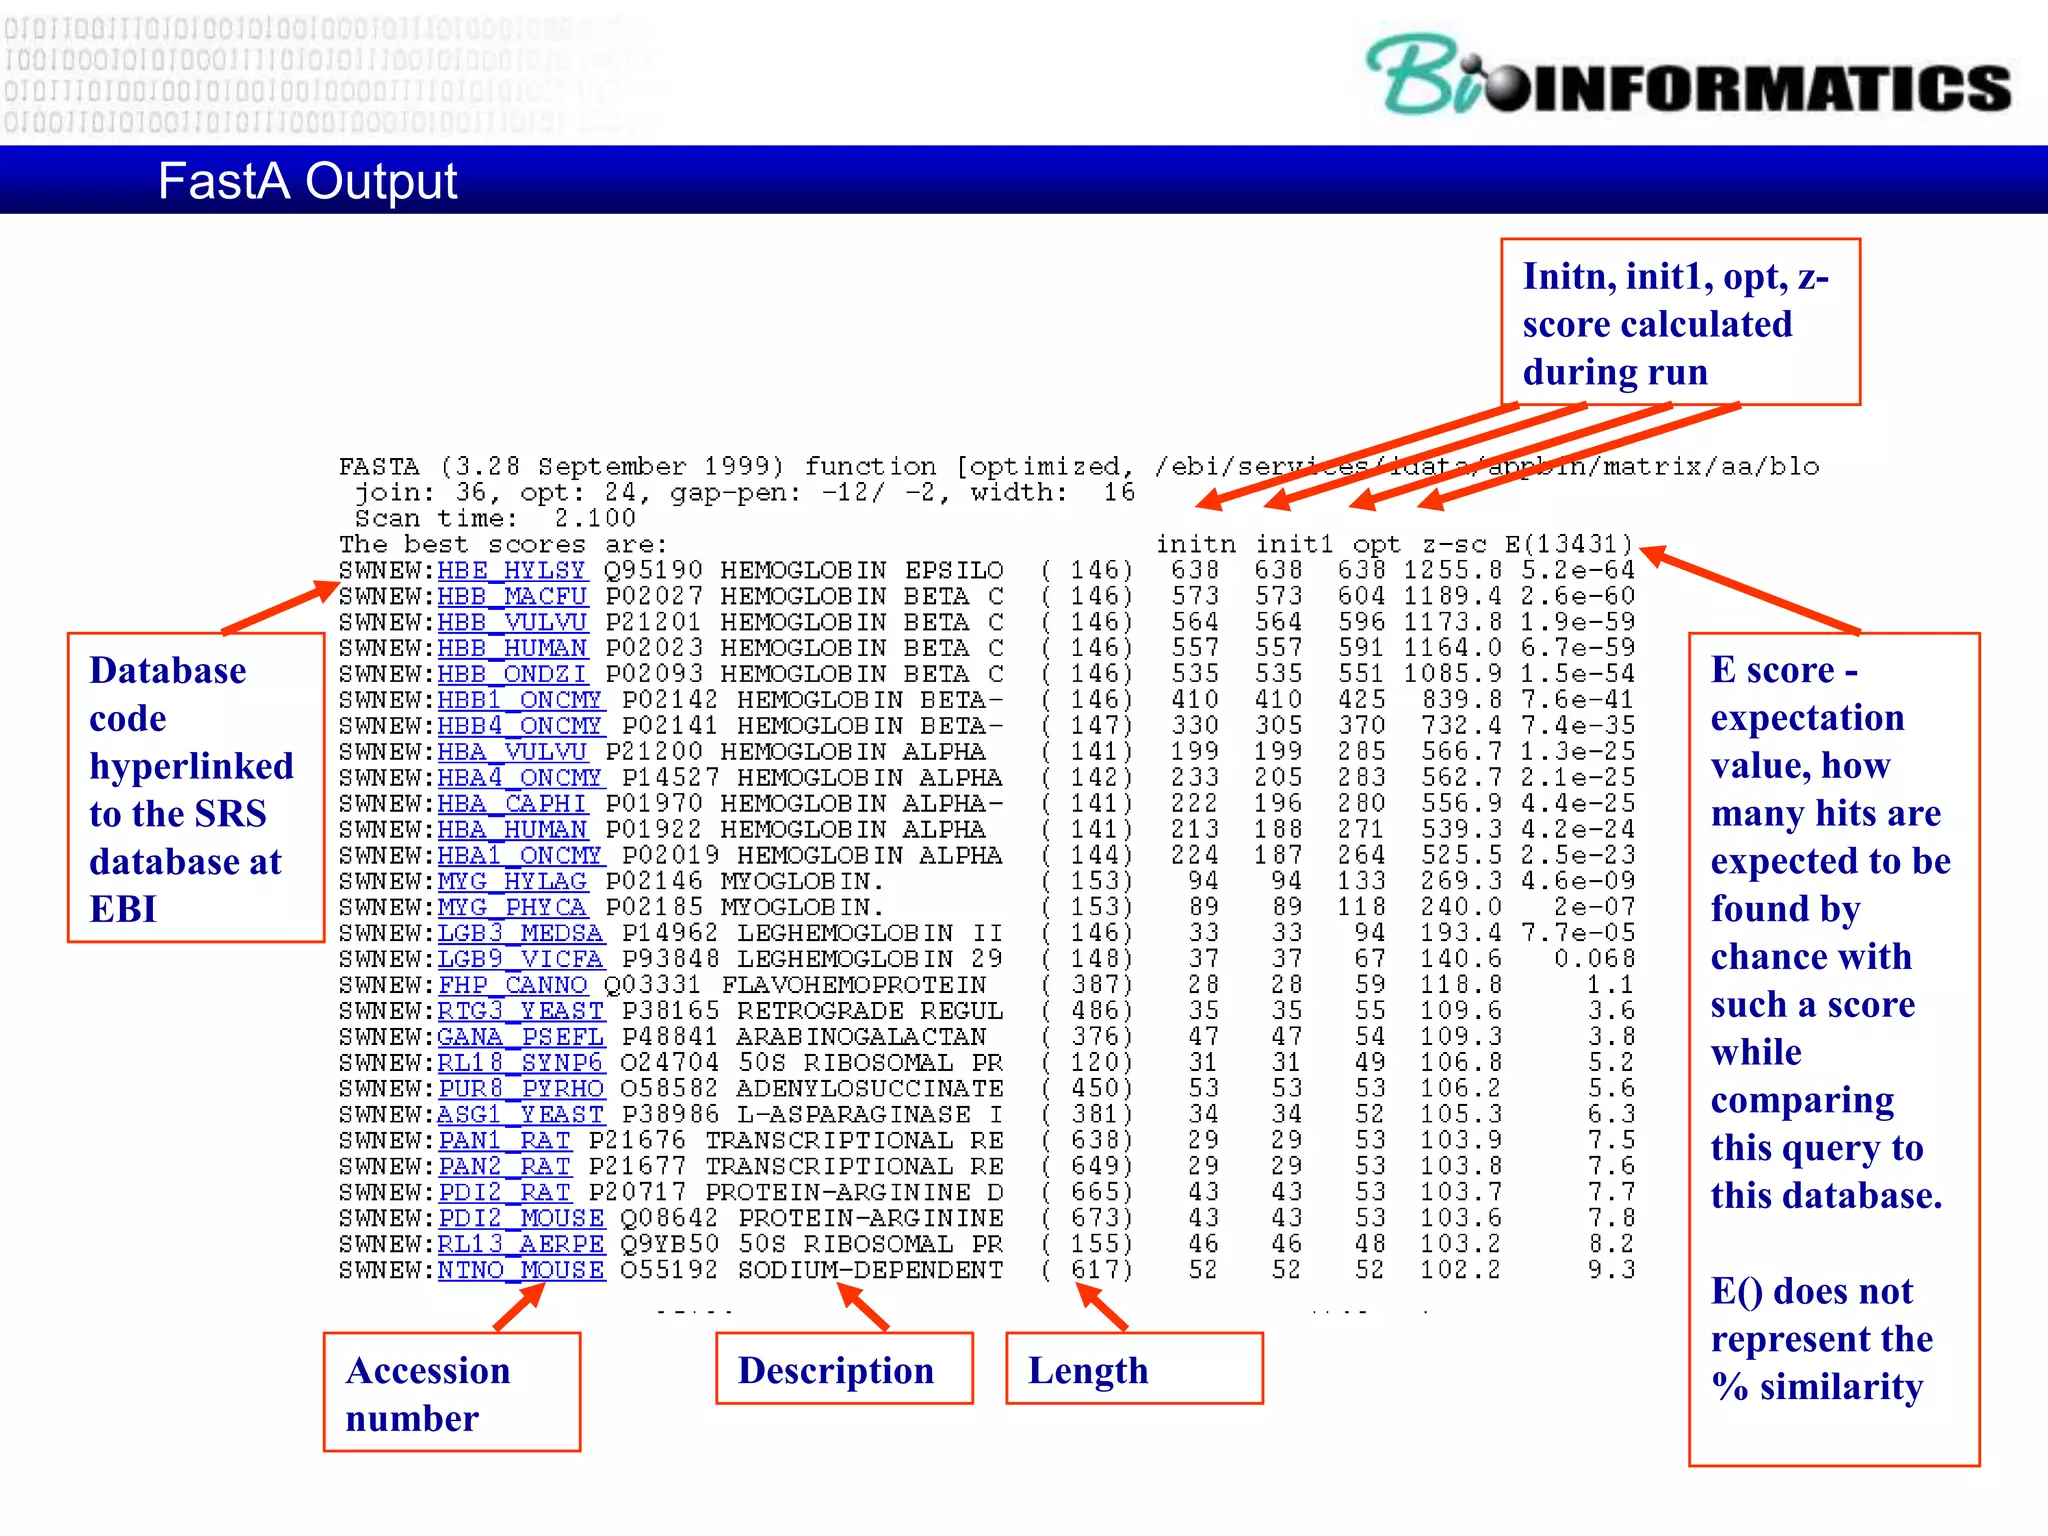Select the E(13431) column header
Viewport: 2048px width, 1536px height.
[1569, 544]
